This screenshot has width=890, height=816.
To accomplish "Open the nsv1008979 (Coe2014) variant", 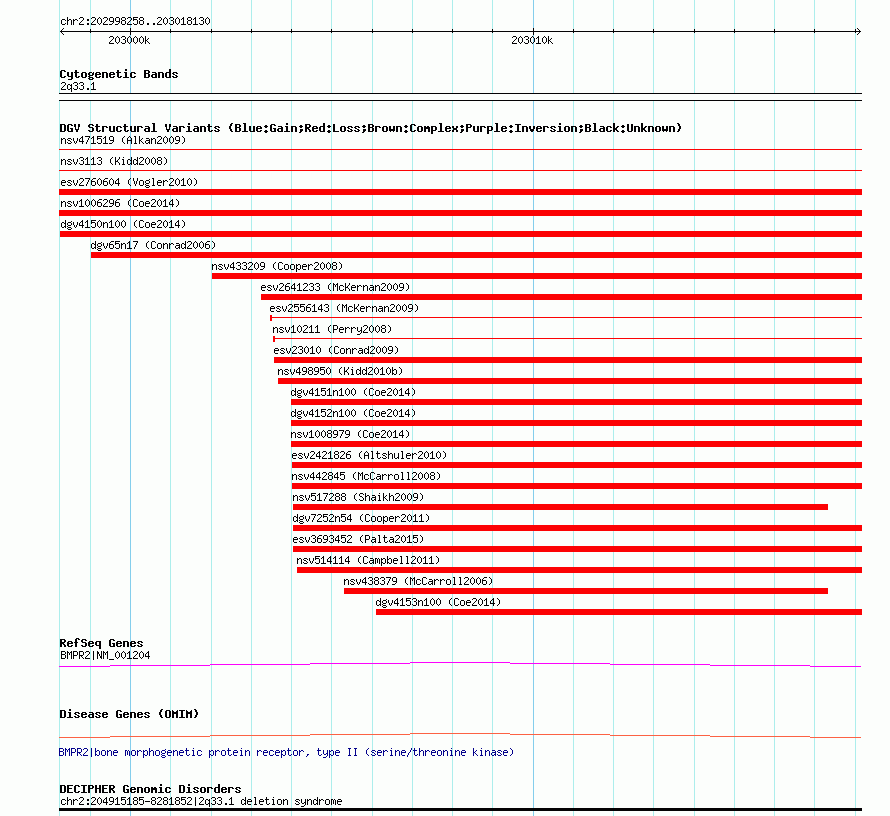I will (x=350, y=434).
